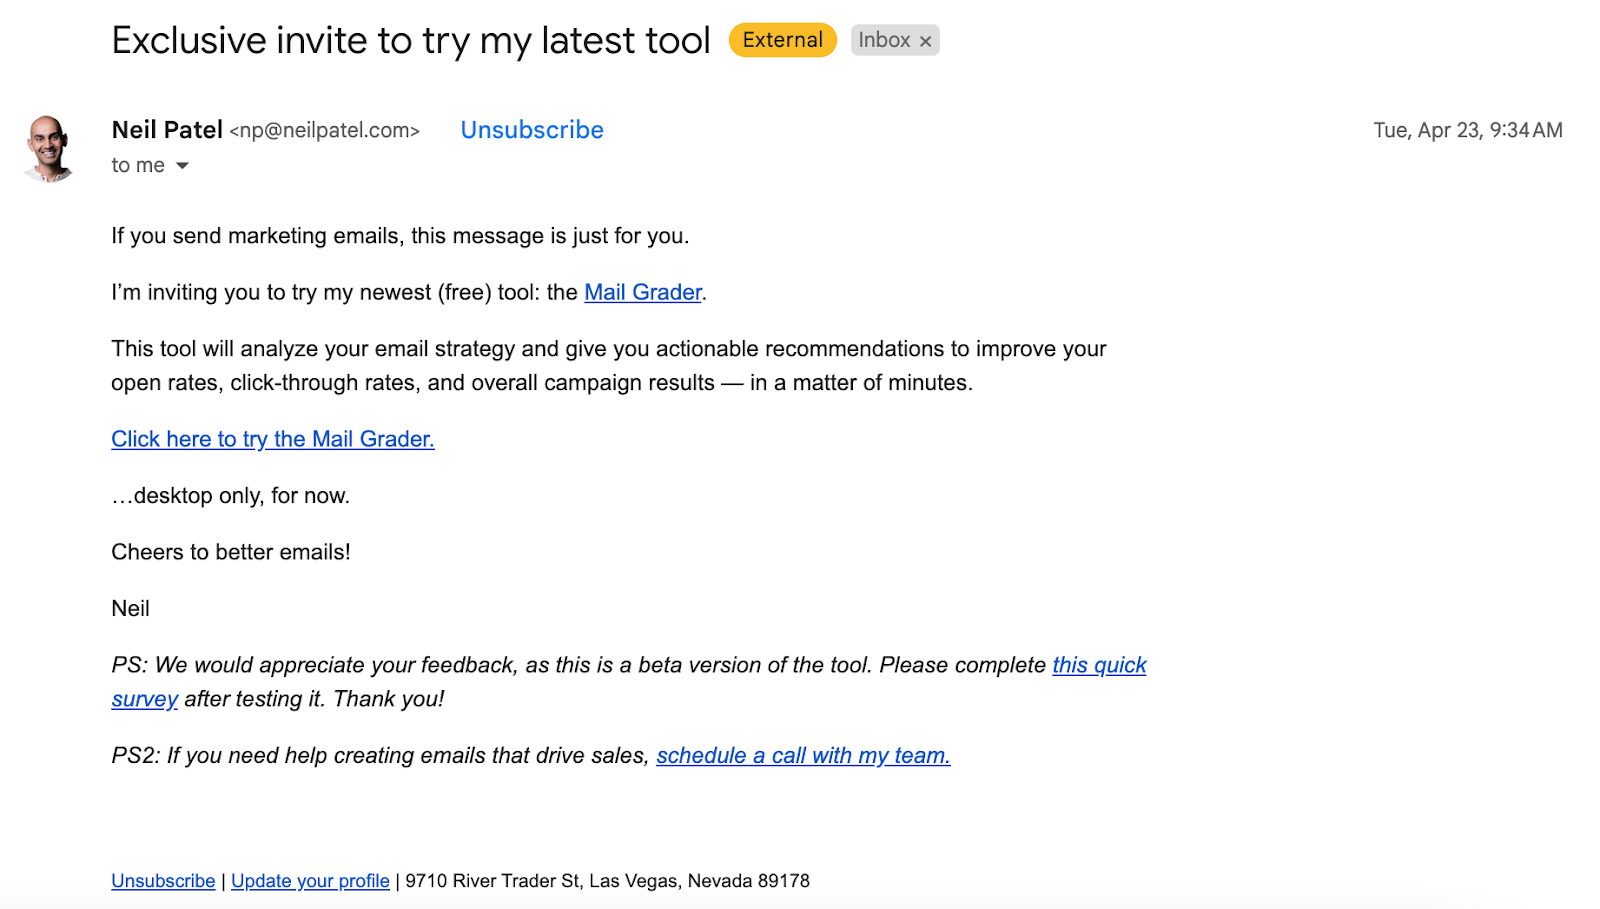Screen dimensions: 1600x909
Task: Click the "Neil" signature text
Action: click(x=131, y=609)
